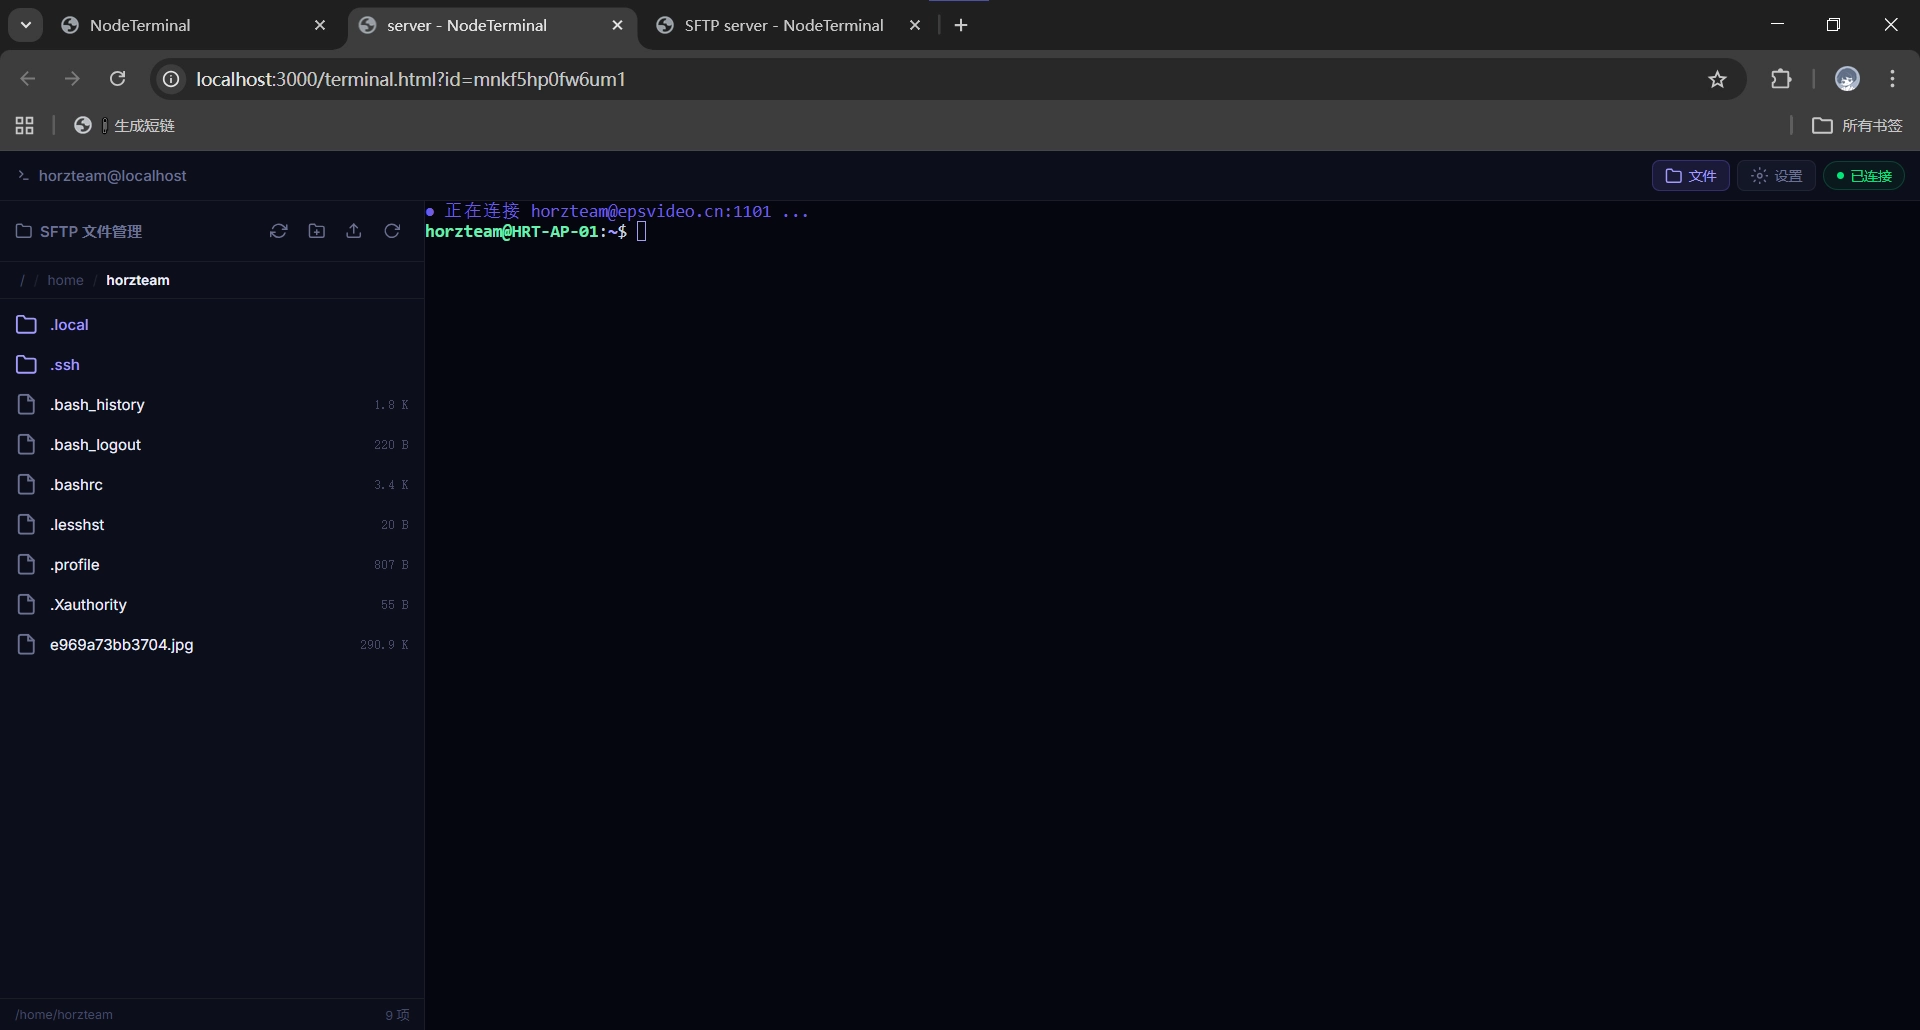Bookmark the page via the star
Screen dimensions: 1920x1030
1719,79
